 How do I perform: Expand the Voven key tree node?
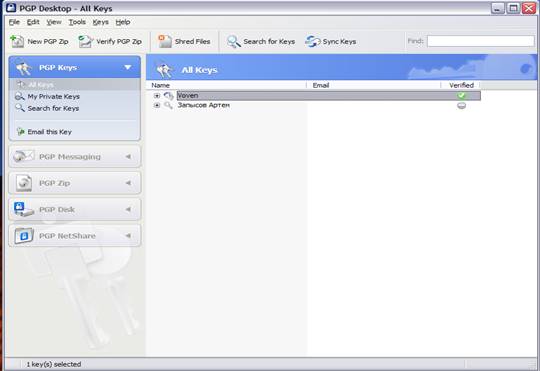point(157,95)
